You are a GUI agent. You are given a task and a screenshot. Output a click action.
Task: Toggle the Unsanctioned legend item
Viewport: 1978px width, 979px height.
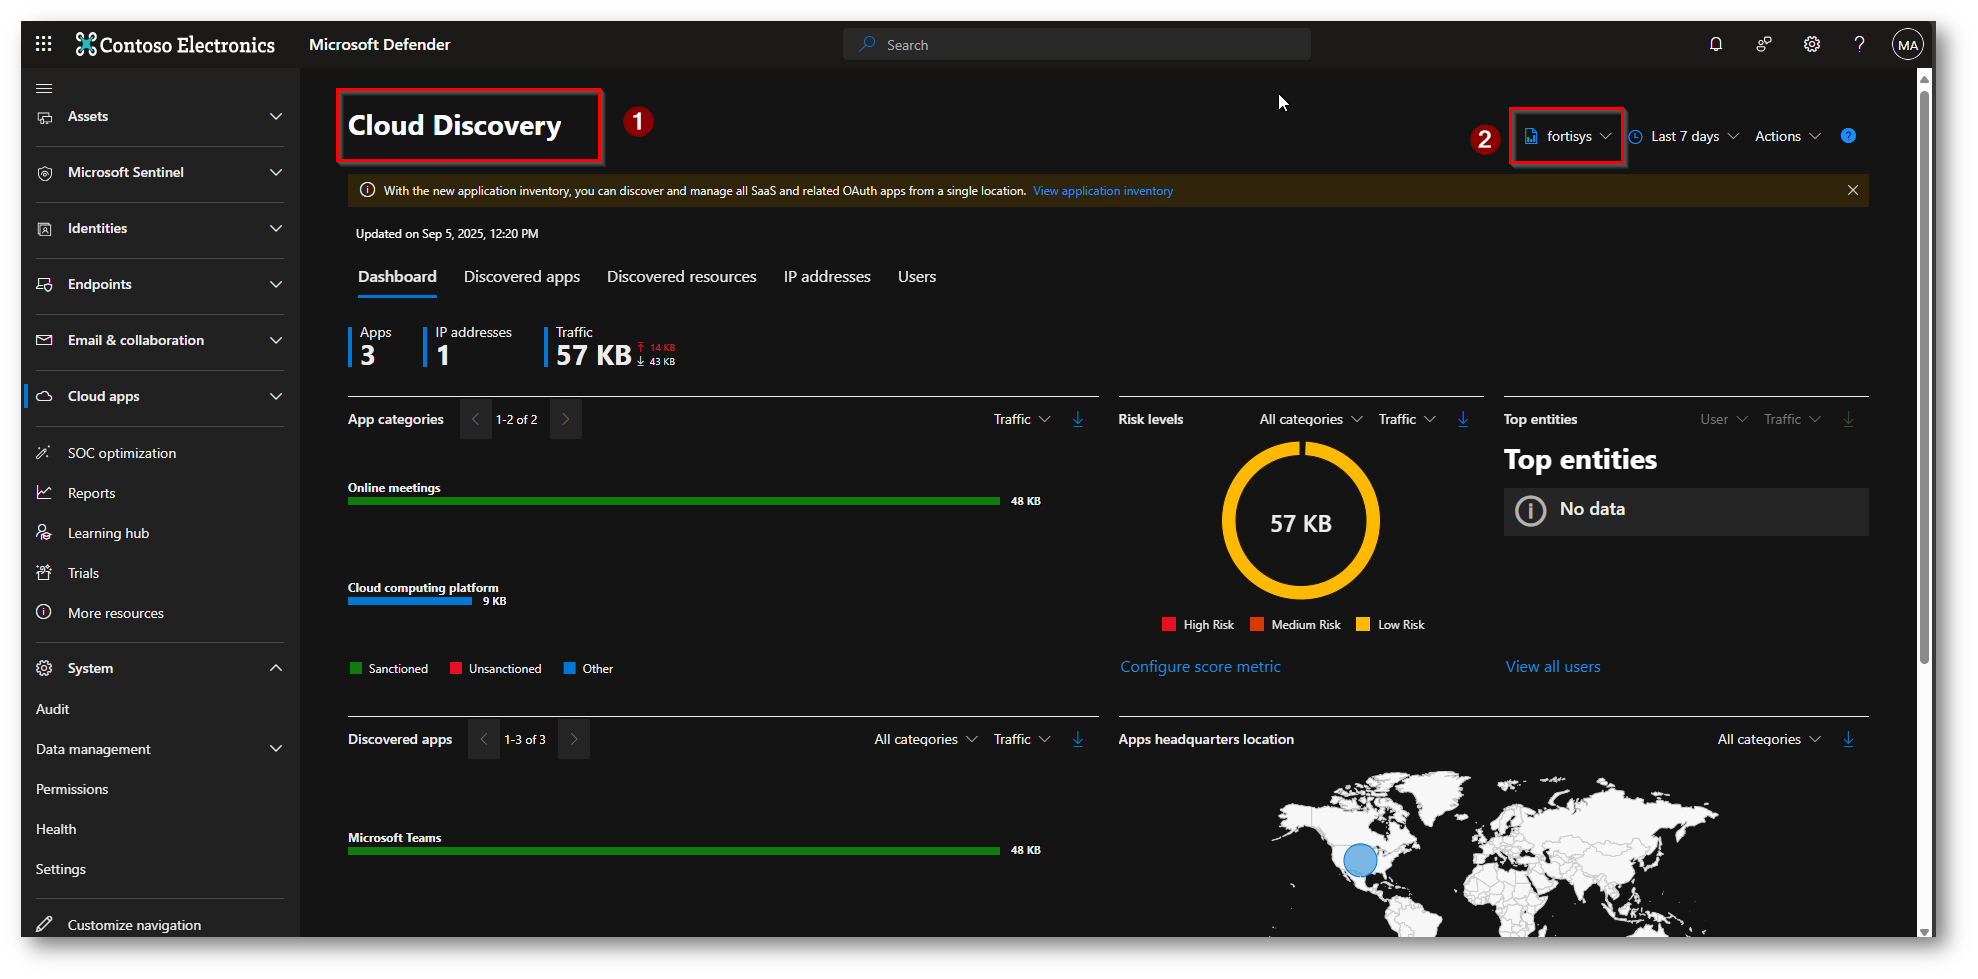pyautogui.click(x=496, y=669)
